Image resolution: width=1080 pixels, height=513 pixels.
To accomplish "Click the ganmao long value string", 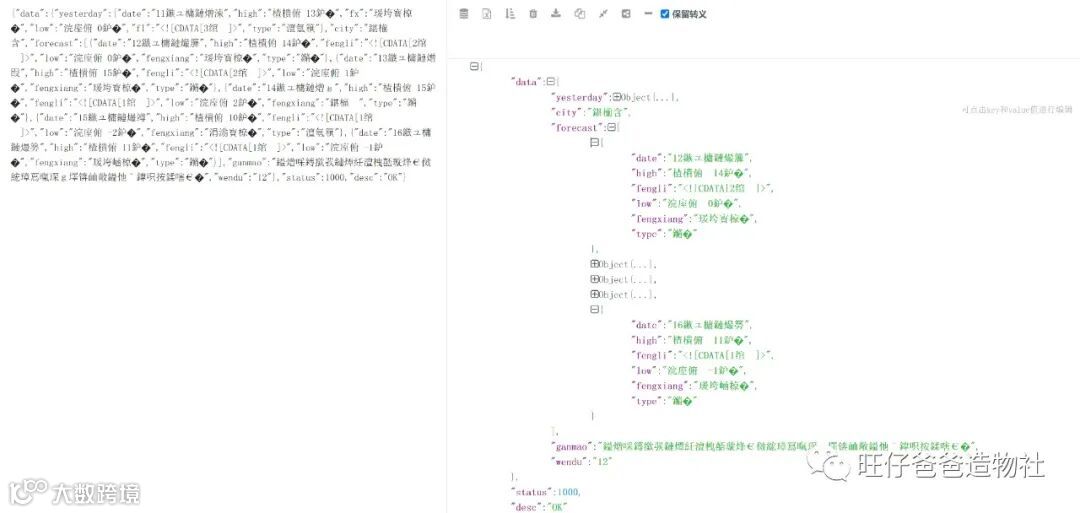I will click(x=789, y=447).
